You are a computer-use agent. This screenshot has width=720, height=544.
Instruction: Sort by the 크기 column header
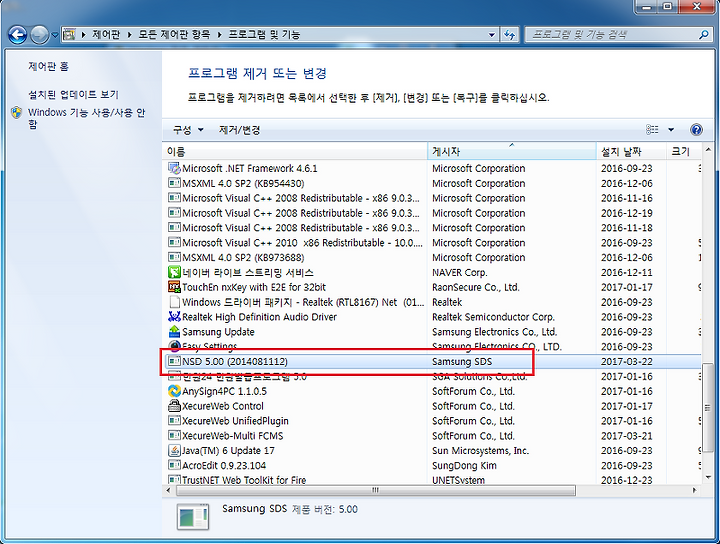click(x=684, y=151)
